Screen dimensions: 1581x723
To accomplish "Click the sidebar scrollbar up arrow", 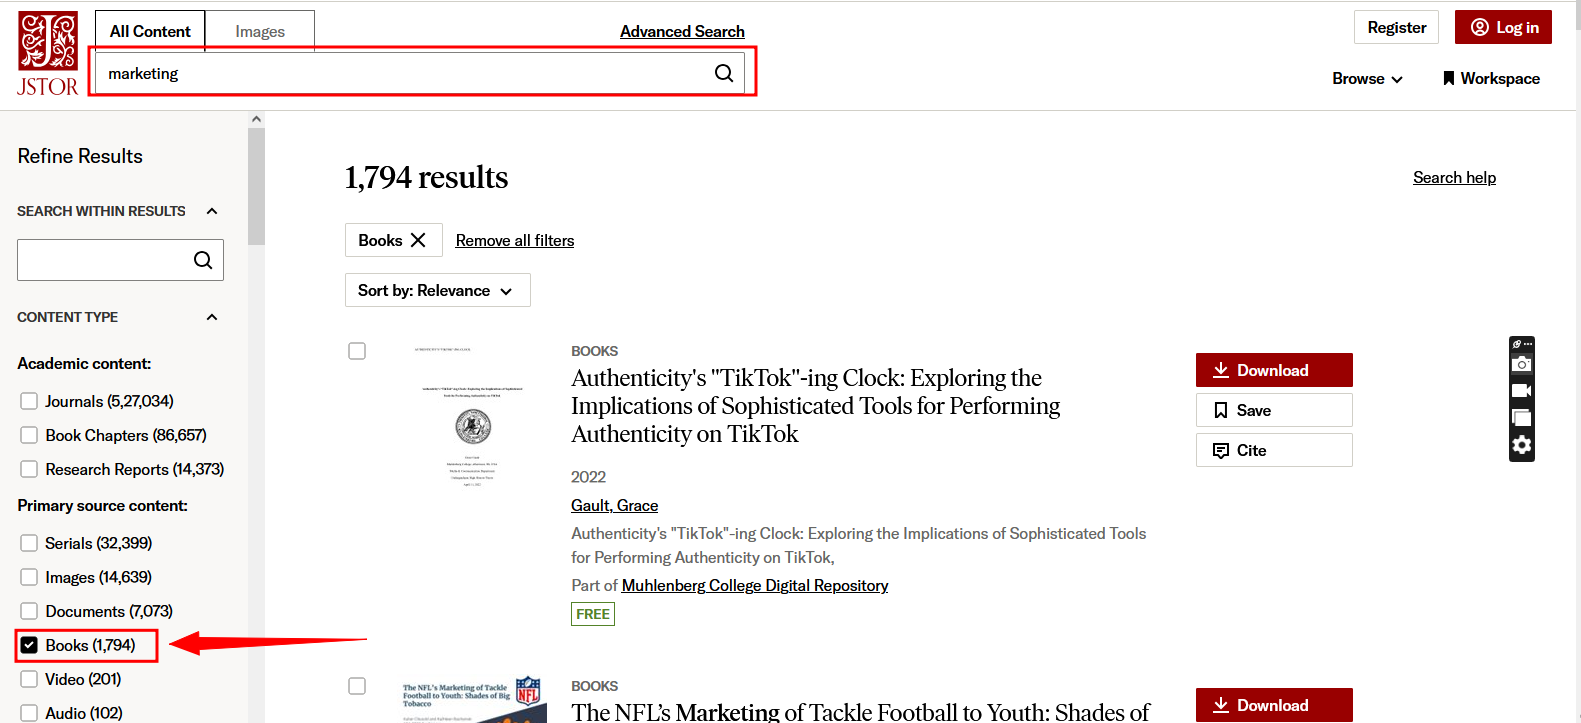I will click(256, 119).
